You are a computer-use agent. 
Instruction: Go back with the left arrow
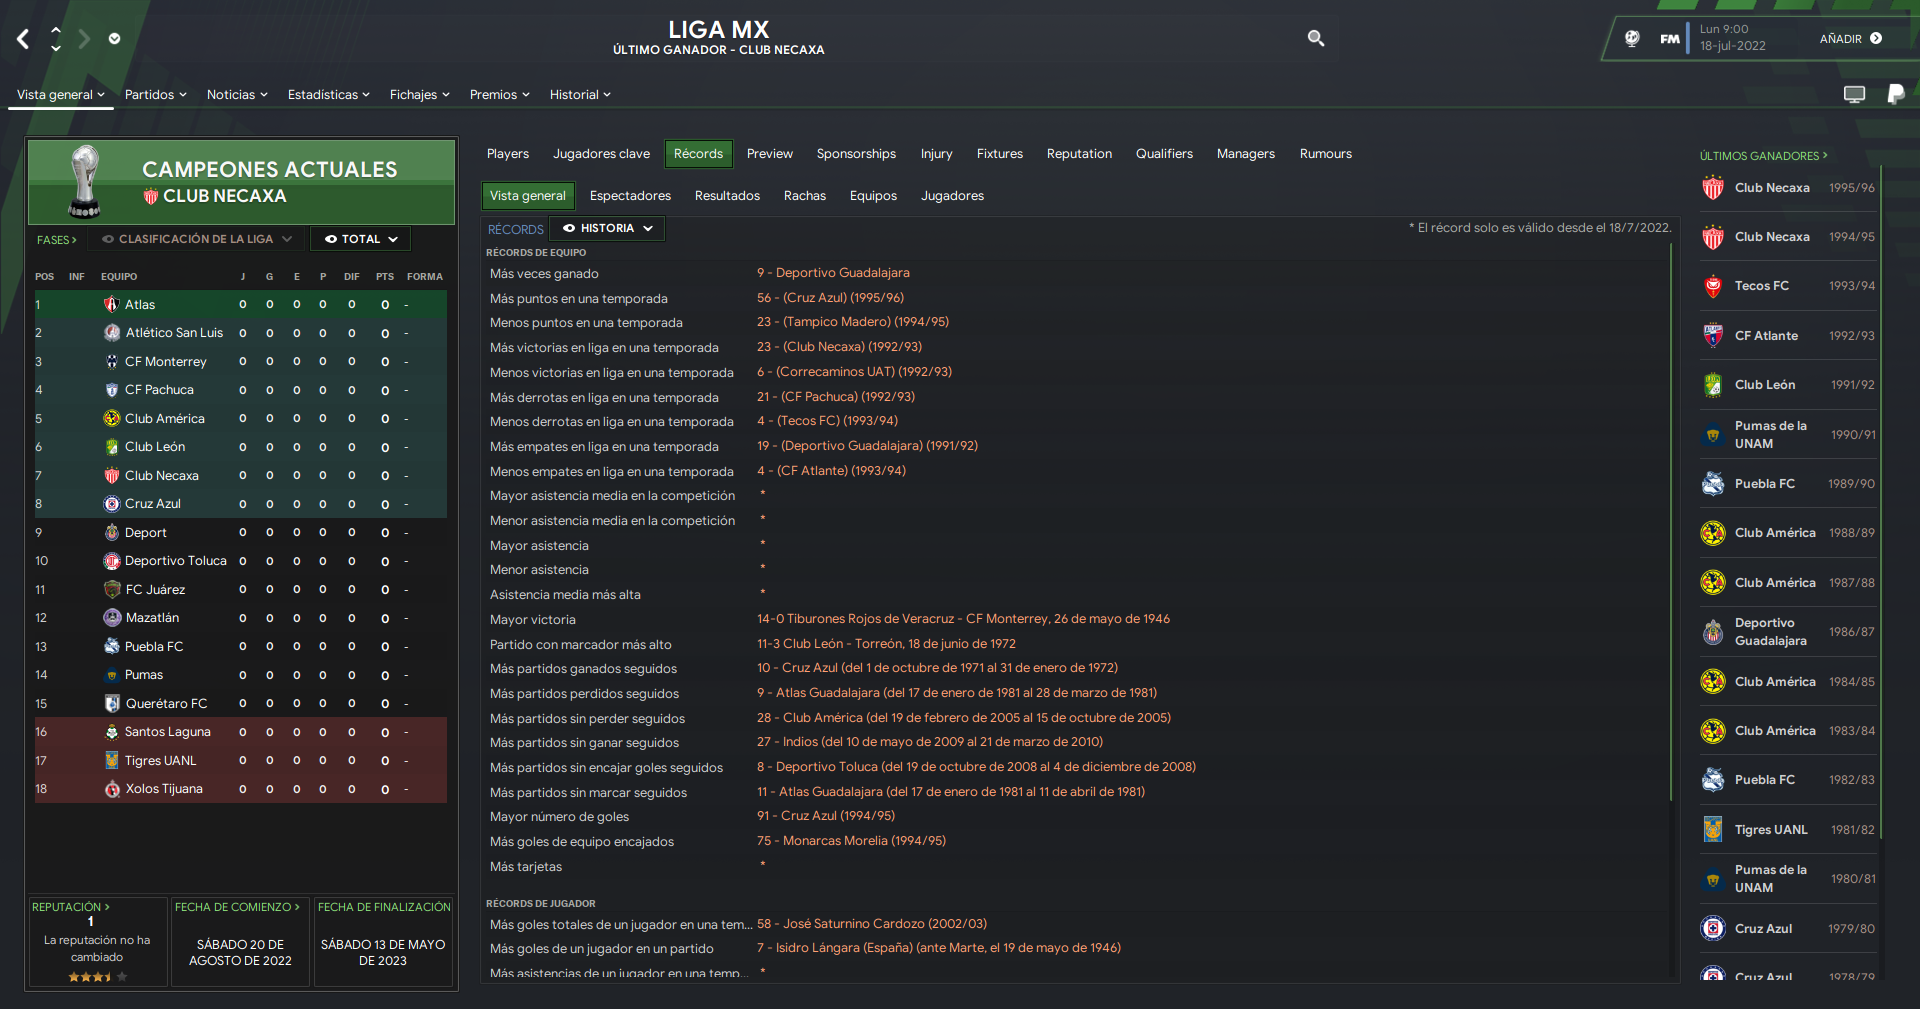click(23, 39)
